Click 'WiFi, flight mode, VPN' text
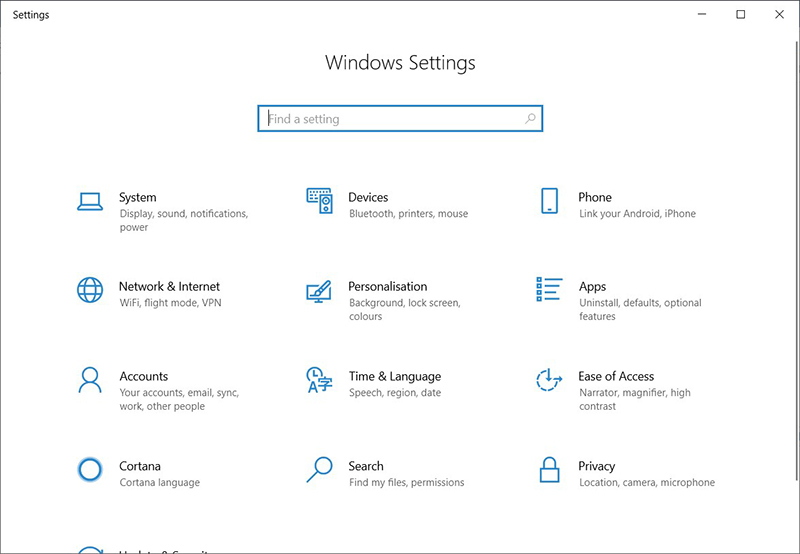Image resolution: width=800 pixels, height=554 pixels. pos(170,303)
